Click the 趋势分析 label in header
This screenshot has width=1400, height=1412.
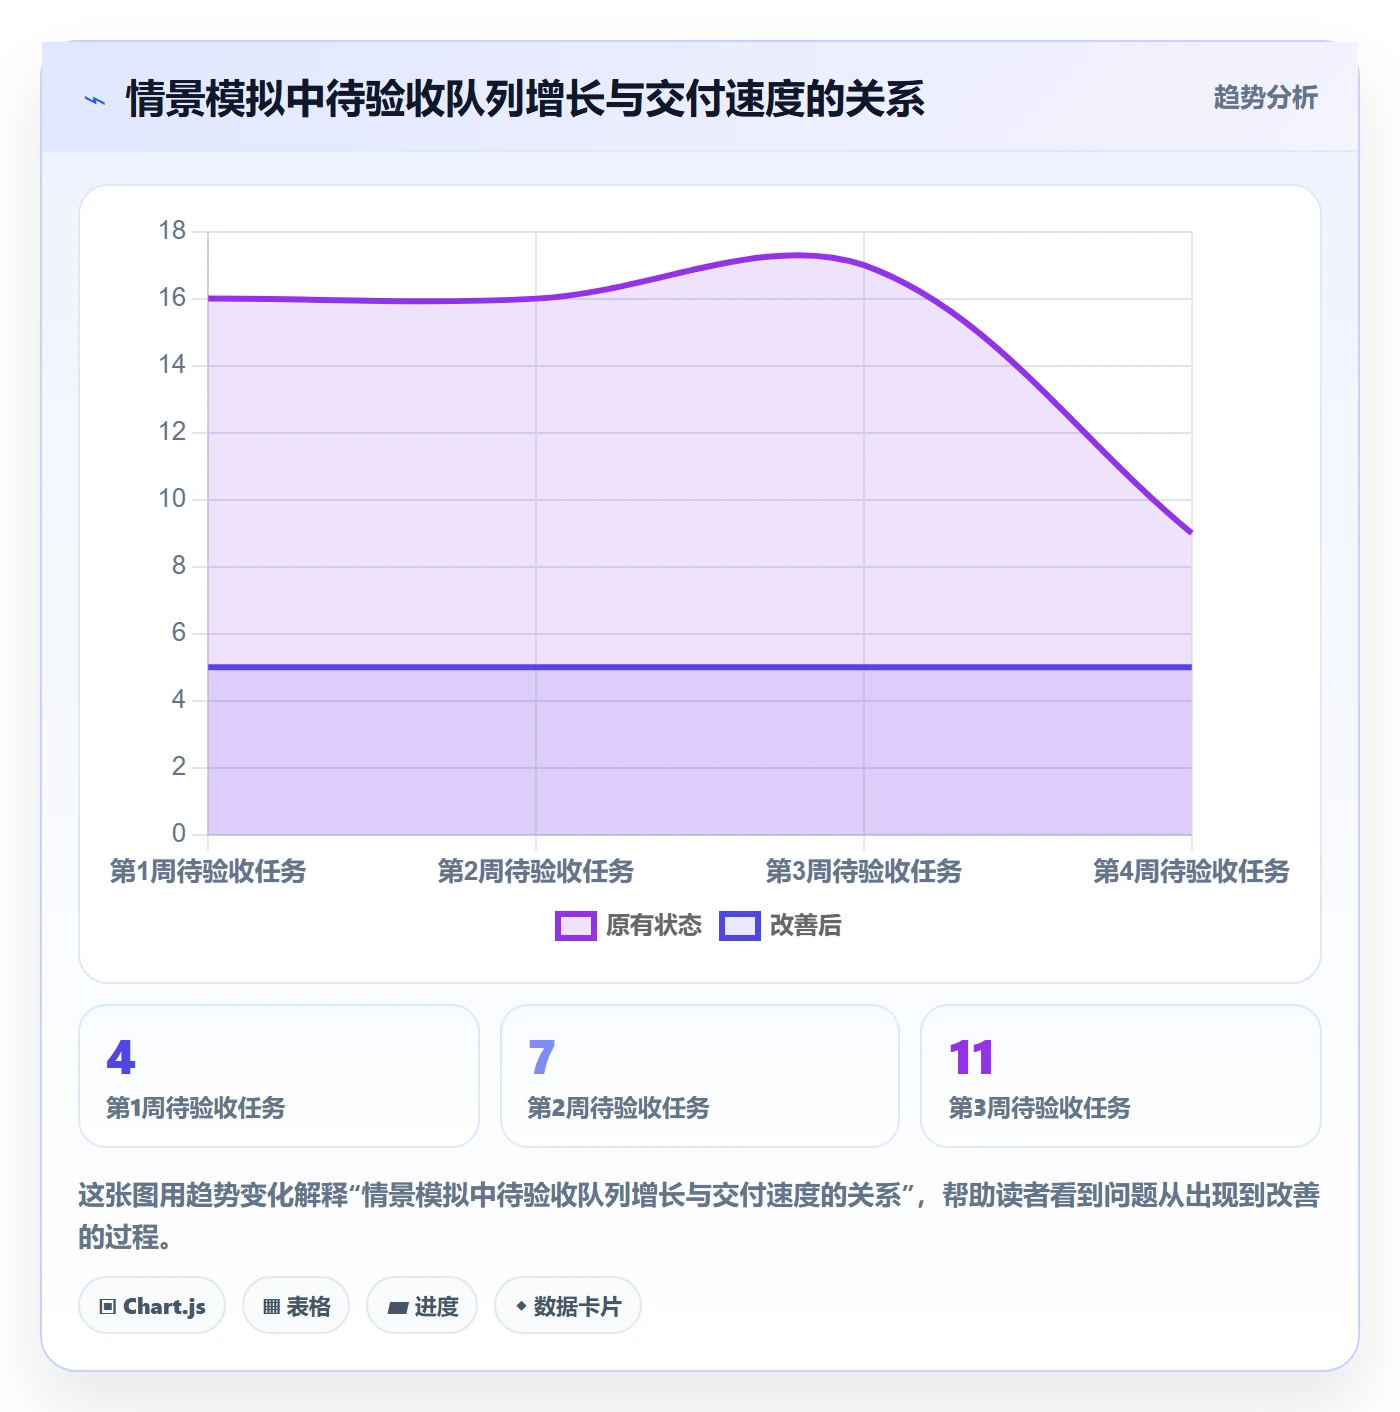click(x=1265, y=97)
